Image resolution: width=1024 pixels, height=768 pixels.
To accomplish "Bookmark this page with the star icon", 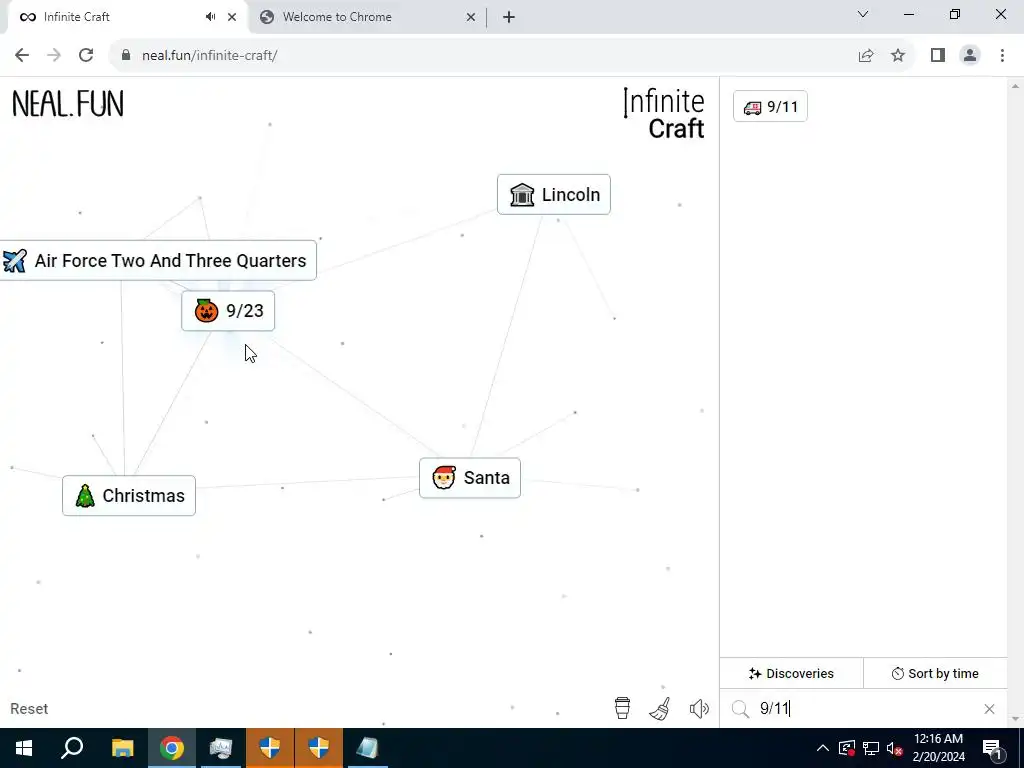I will click(x=898, y=56).
